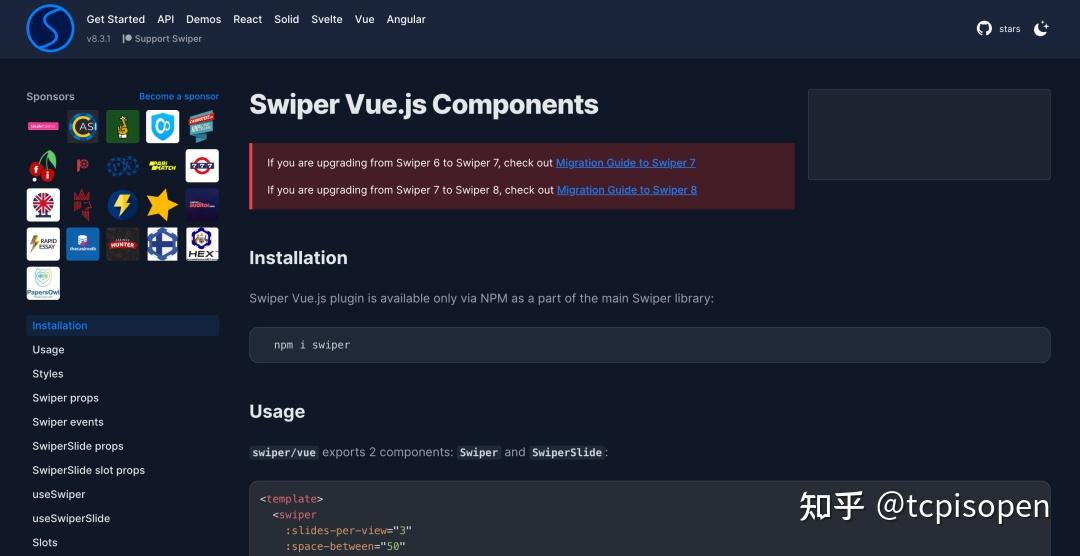Image resolution: width=1080 pixels, height=556 pixels.
Task: Open the GitHub stars icon link
Action: [984, 28]
